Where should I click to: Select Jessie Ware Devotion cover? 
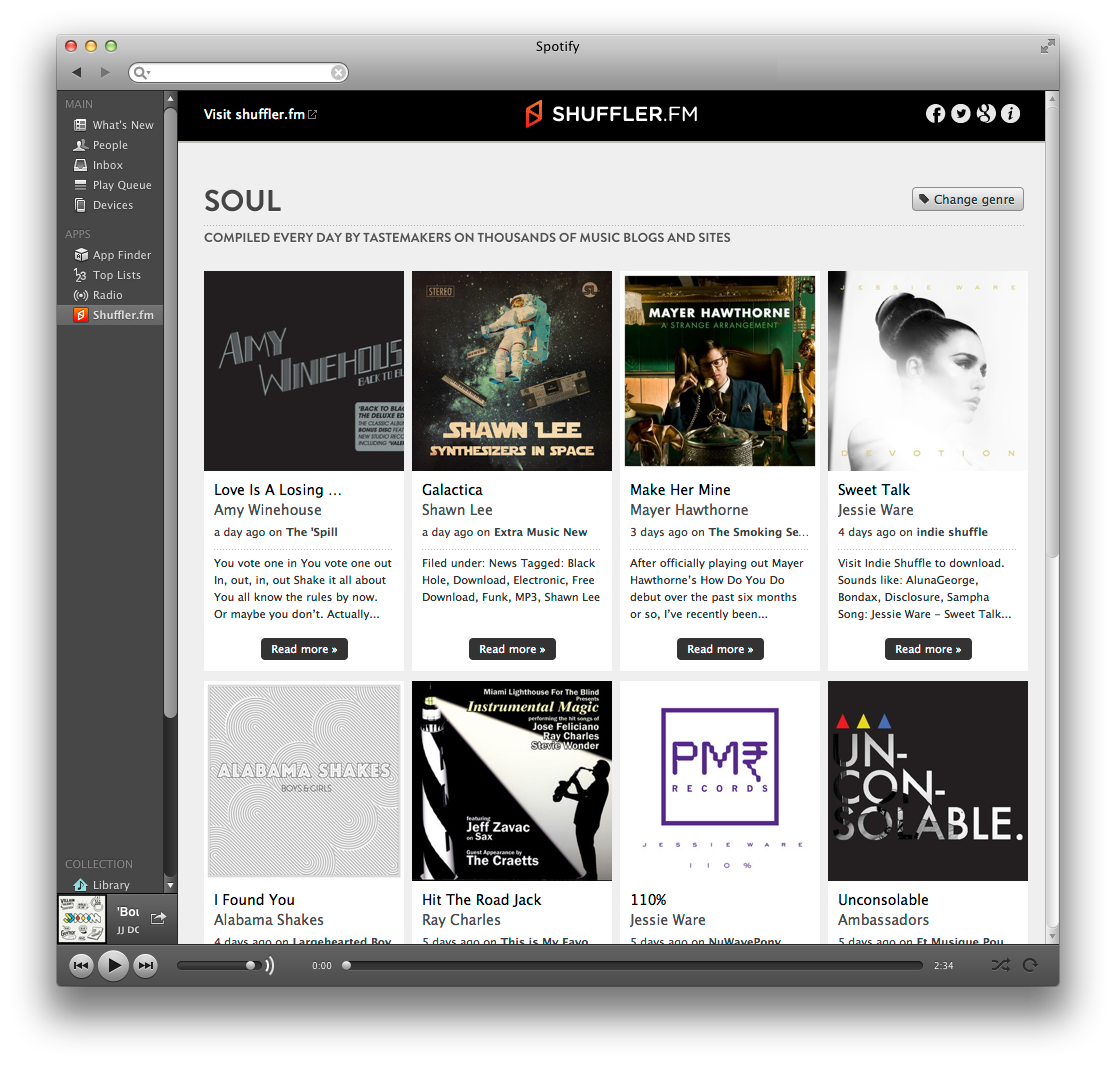pyautogui.click(x=927, y=371)
